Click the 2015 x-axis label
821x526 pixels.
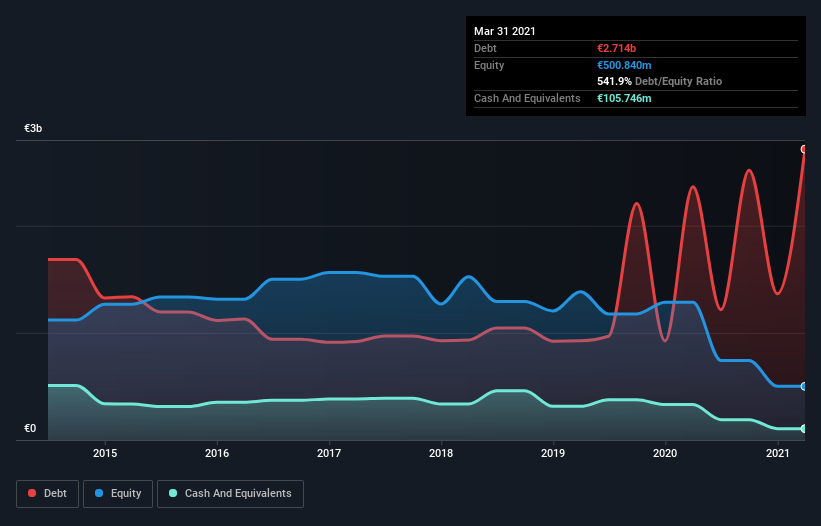pos(105,453)
